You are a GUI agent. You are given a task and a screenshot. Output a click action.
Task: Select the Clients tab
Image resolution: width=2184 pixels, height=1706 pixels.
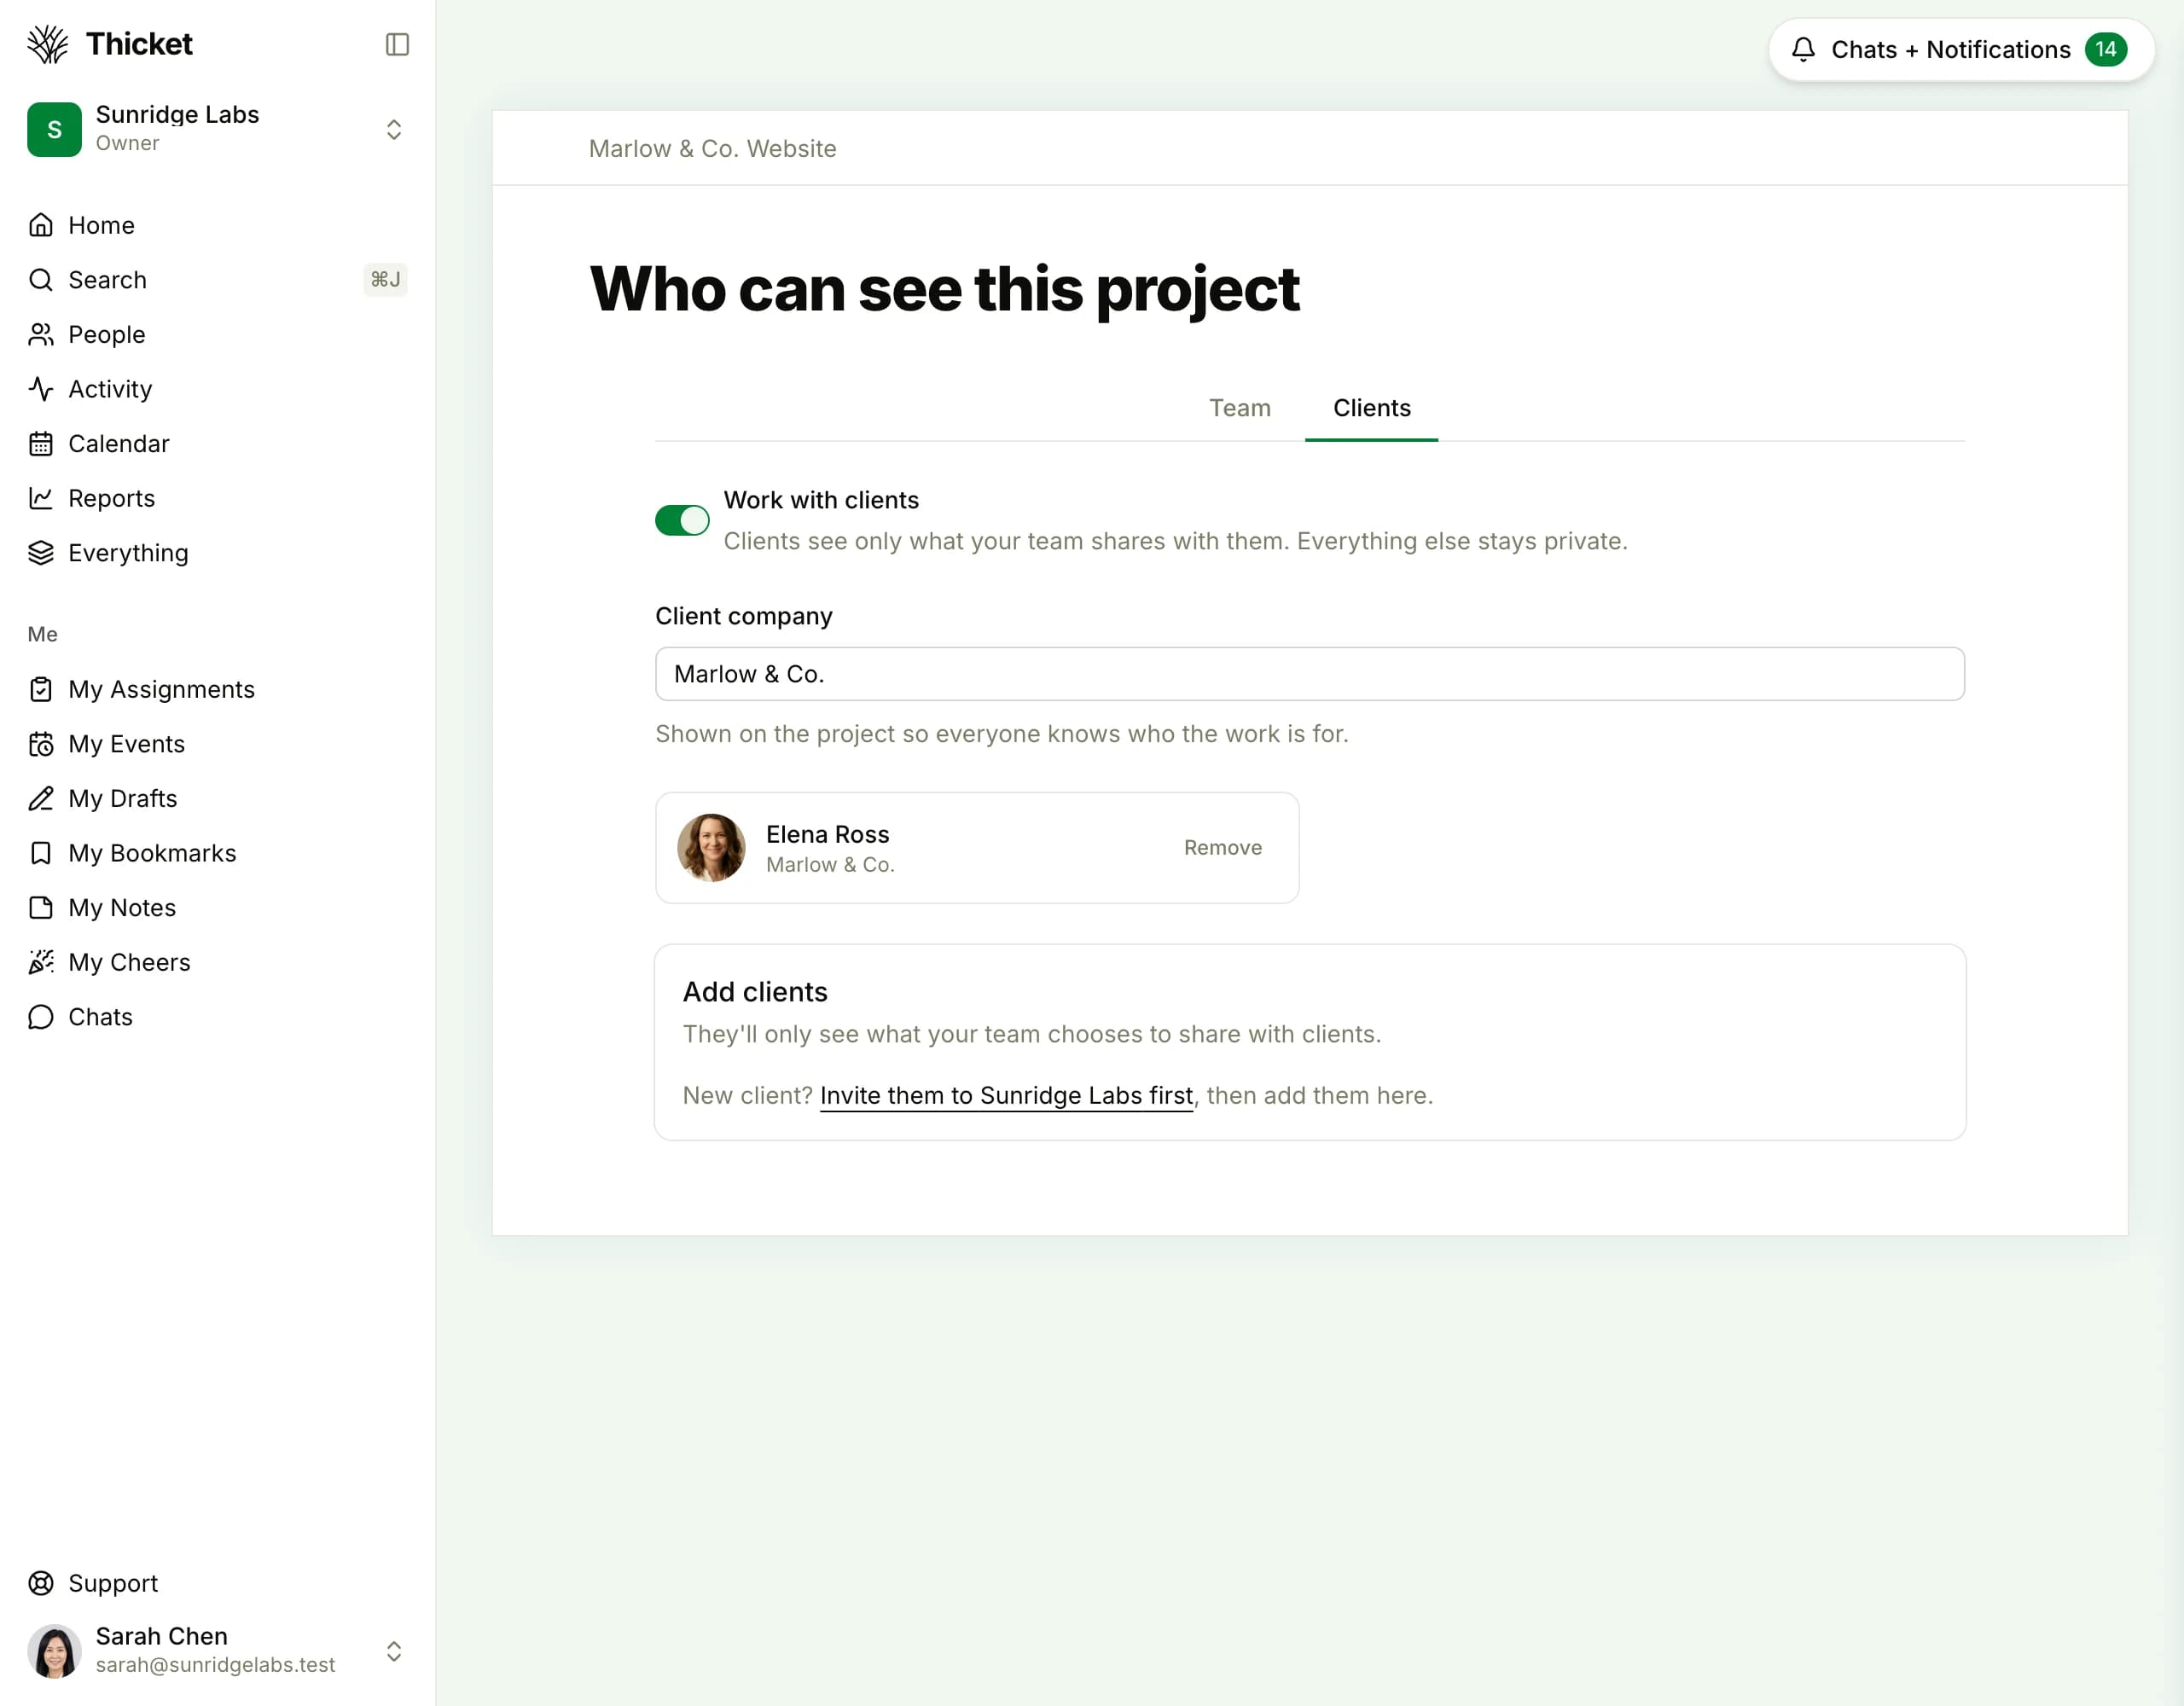pyautogui.click(x=1371, y=408)
